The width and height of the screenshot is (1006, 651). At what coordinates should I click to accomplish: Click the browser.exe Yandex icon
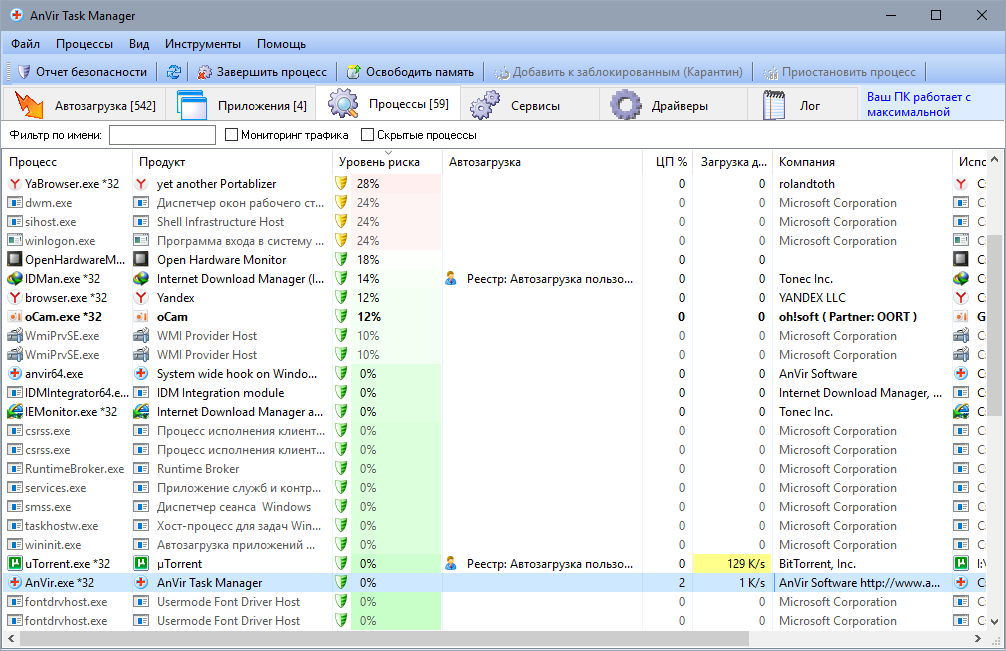(14, 298)
